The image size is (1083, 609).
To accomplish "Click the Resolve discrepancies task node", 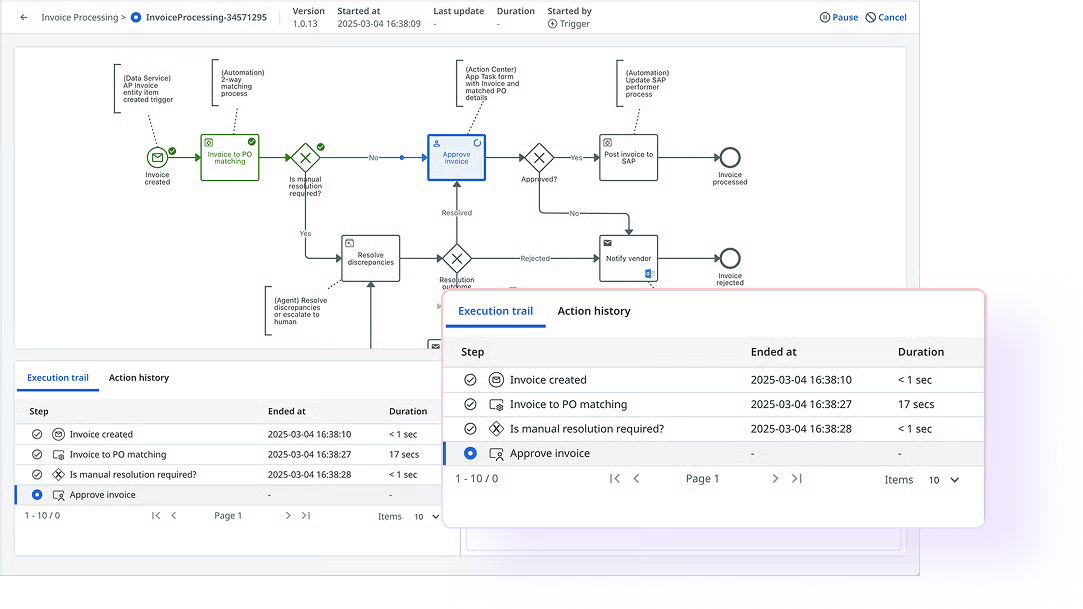I will [370, 258].
